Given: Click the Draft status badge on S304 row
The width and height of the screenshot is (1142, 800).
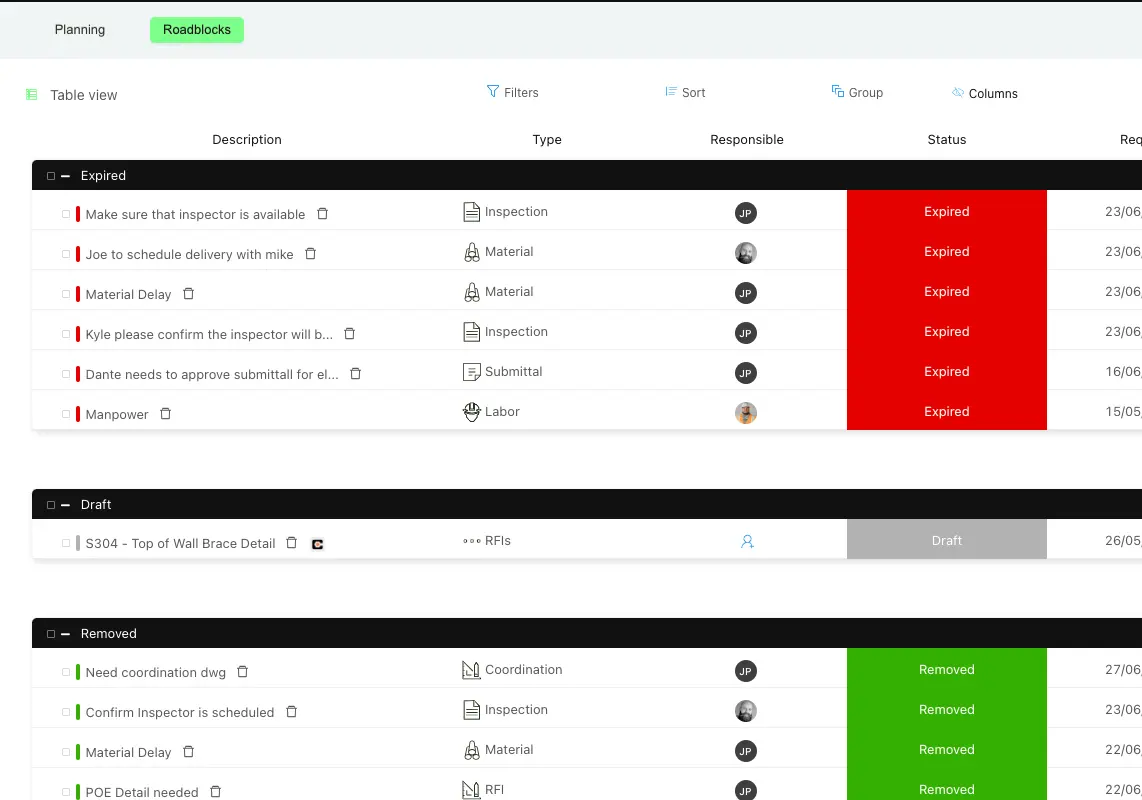Looking at the screenshot, I should 946,540.
